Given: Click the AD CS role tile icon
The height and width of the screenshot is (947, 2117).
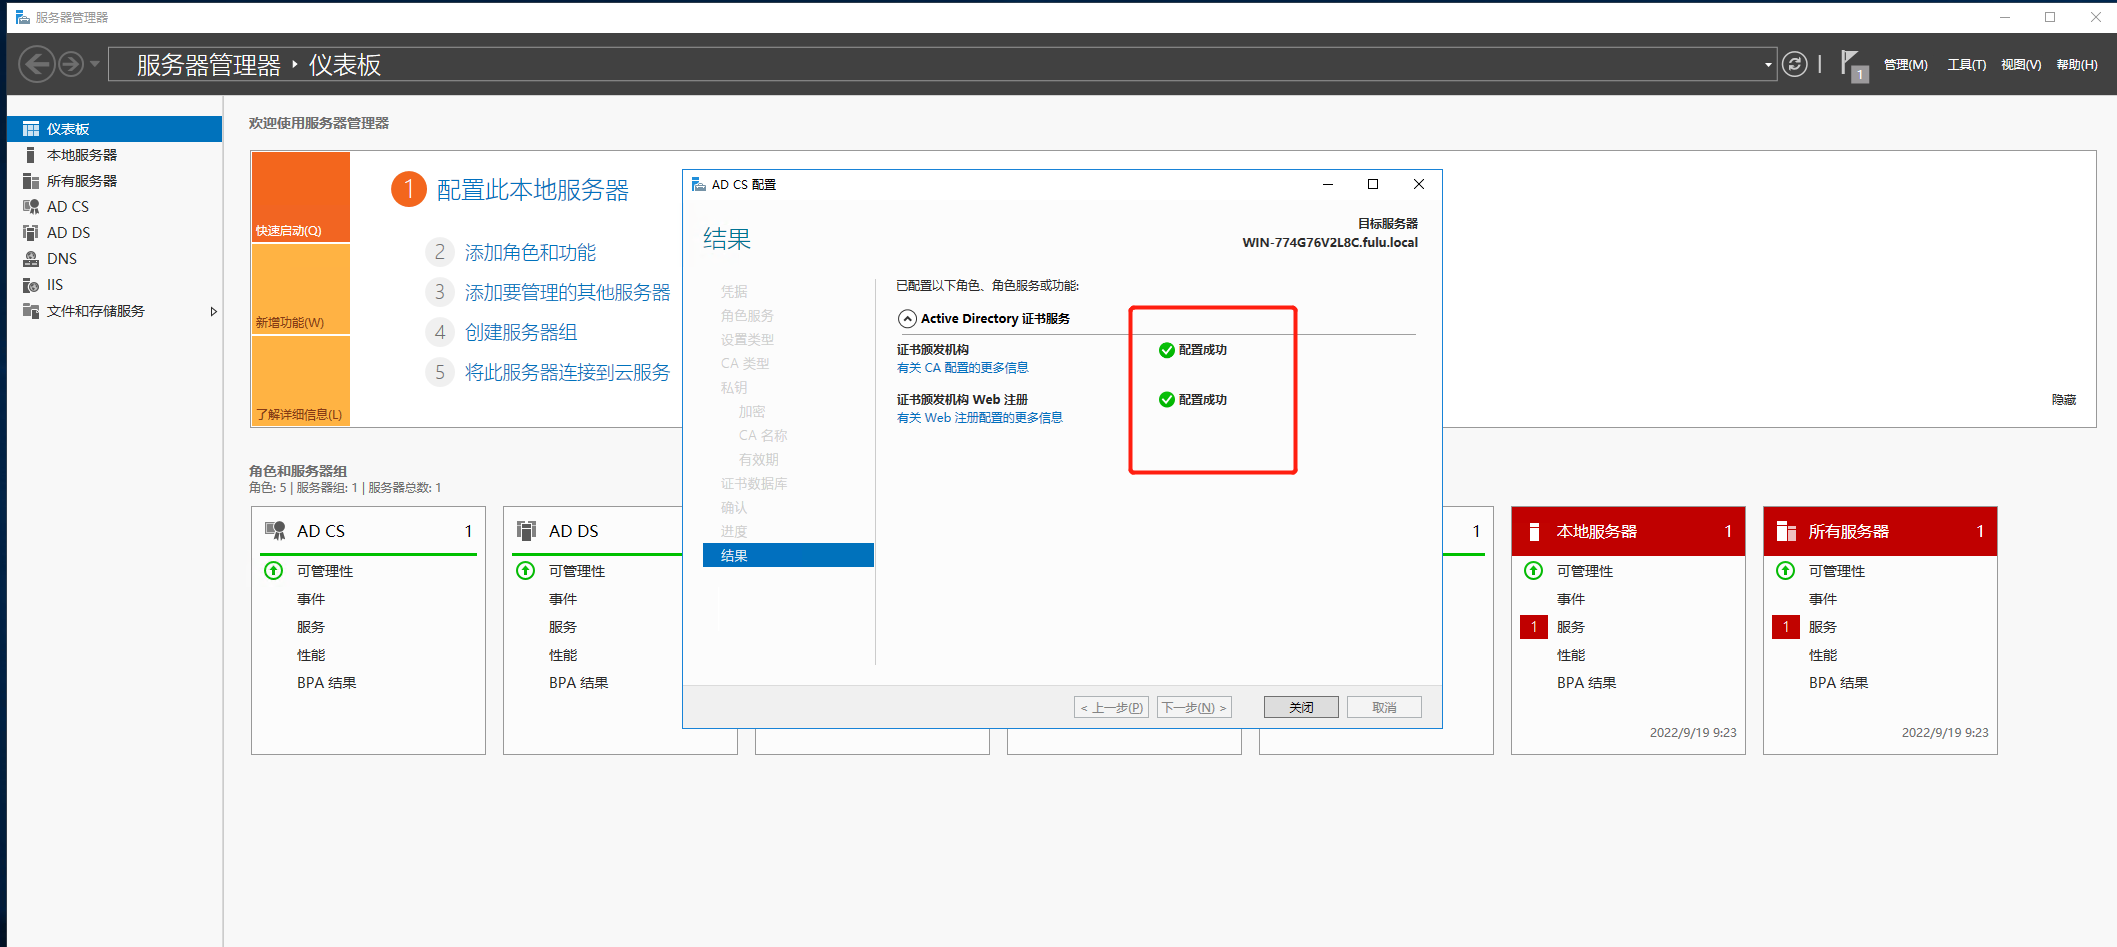Looking at the screenshot, I should point(275,531).
